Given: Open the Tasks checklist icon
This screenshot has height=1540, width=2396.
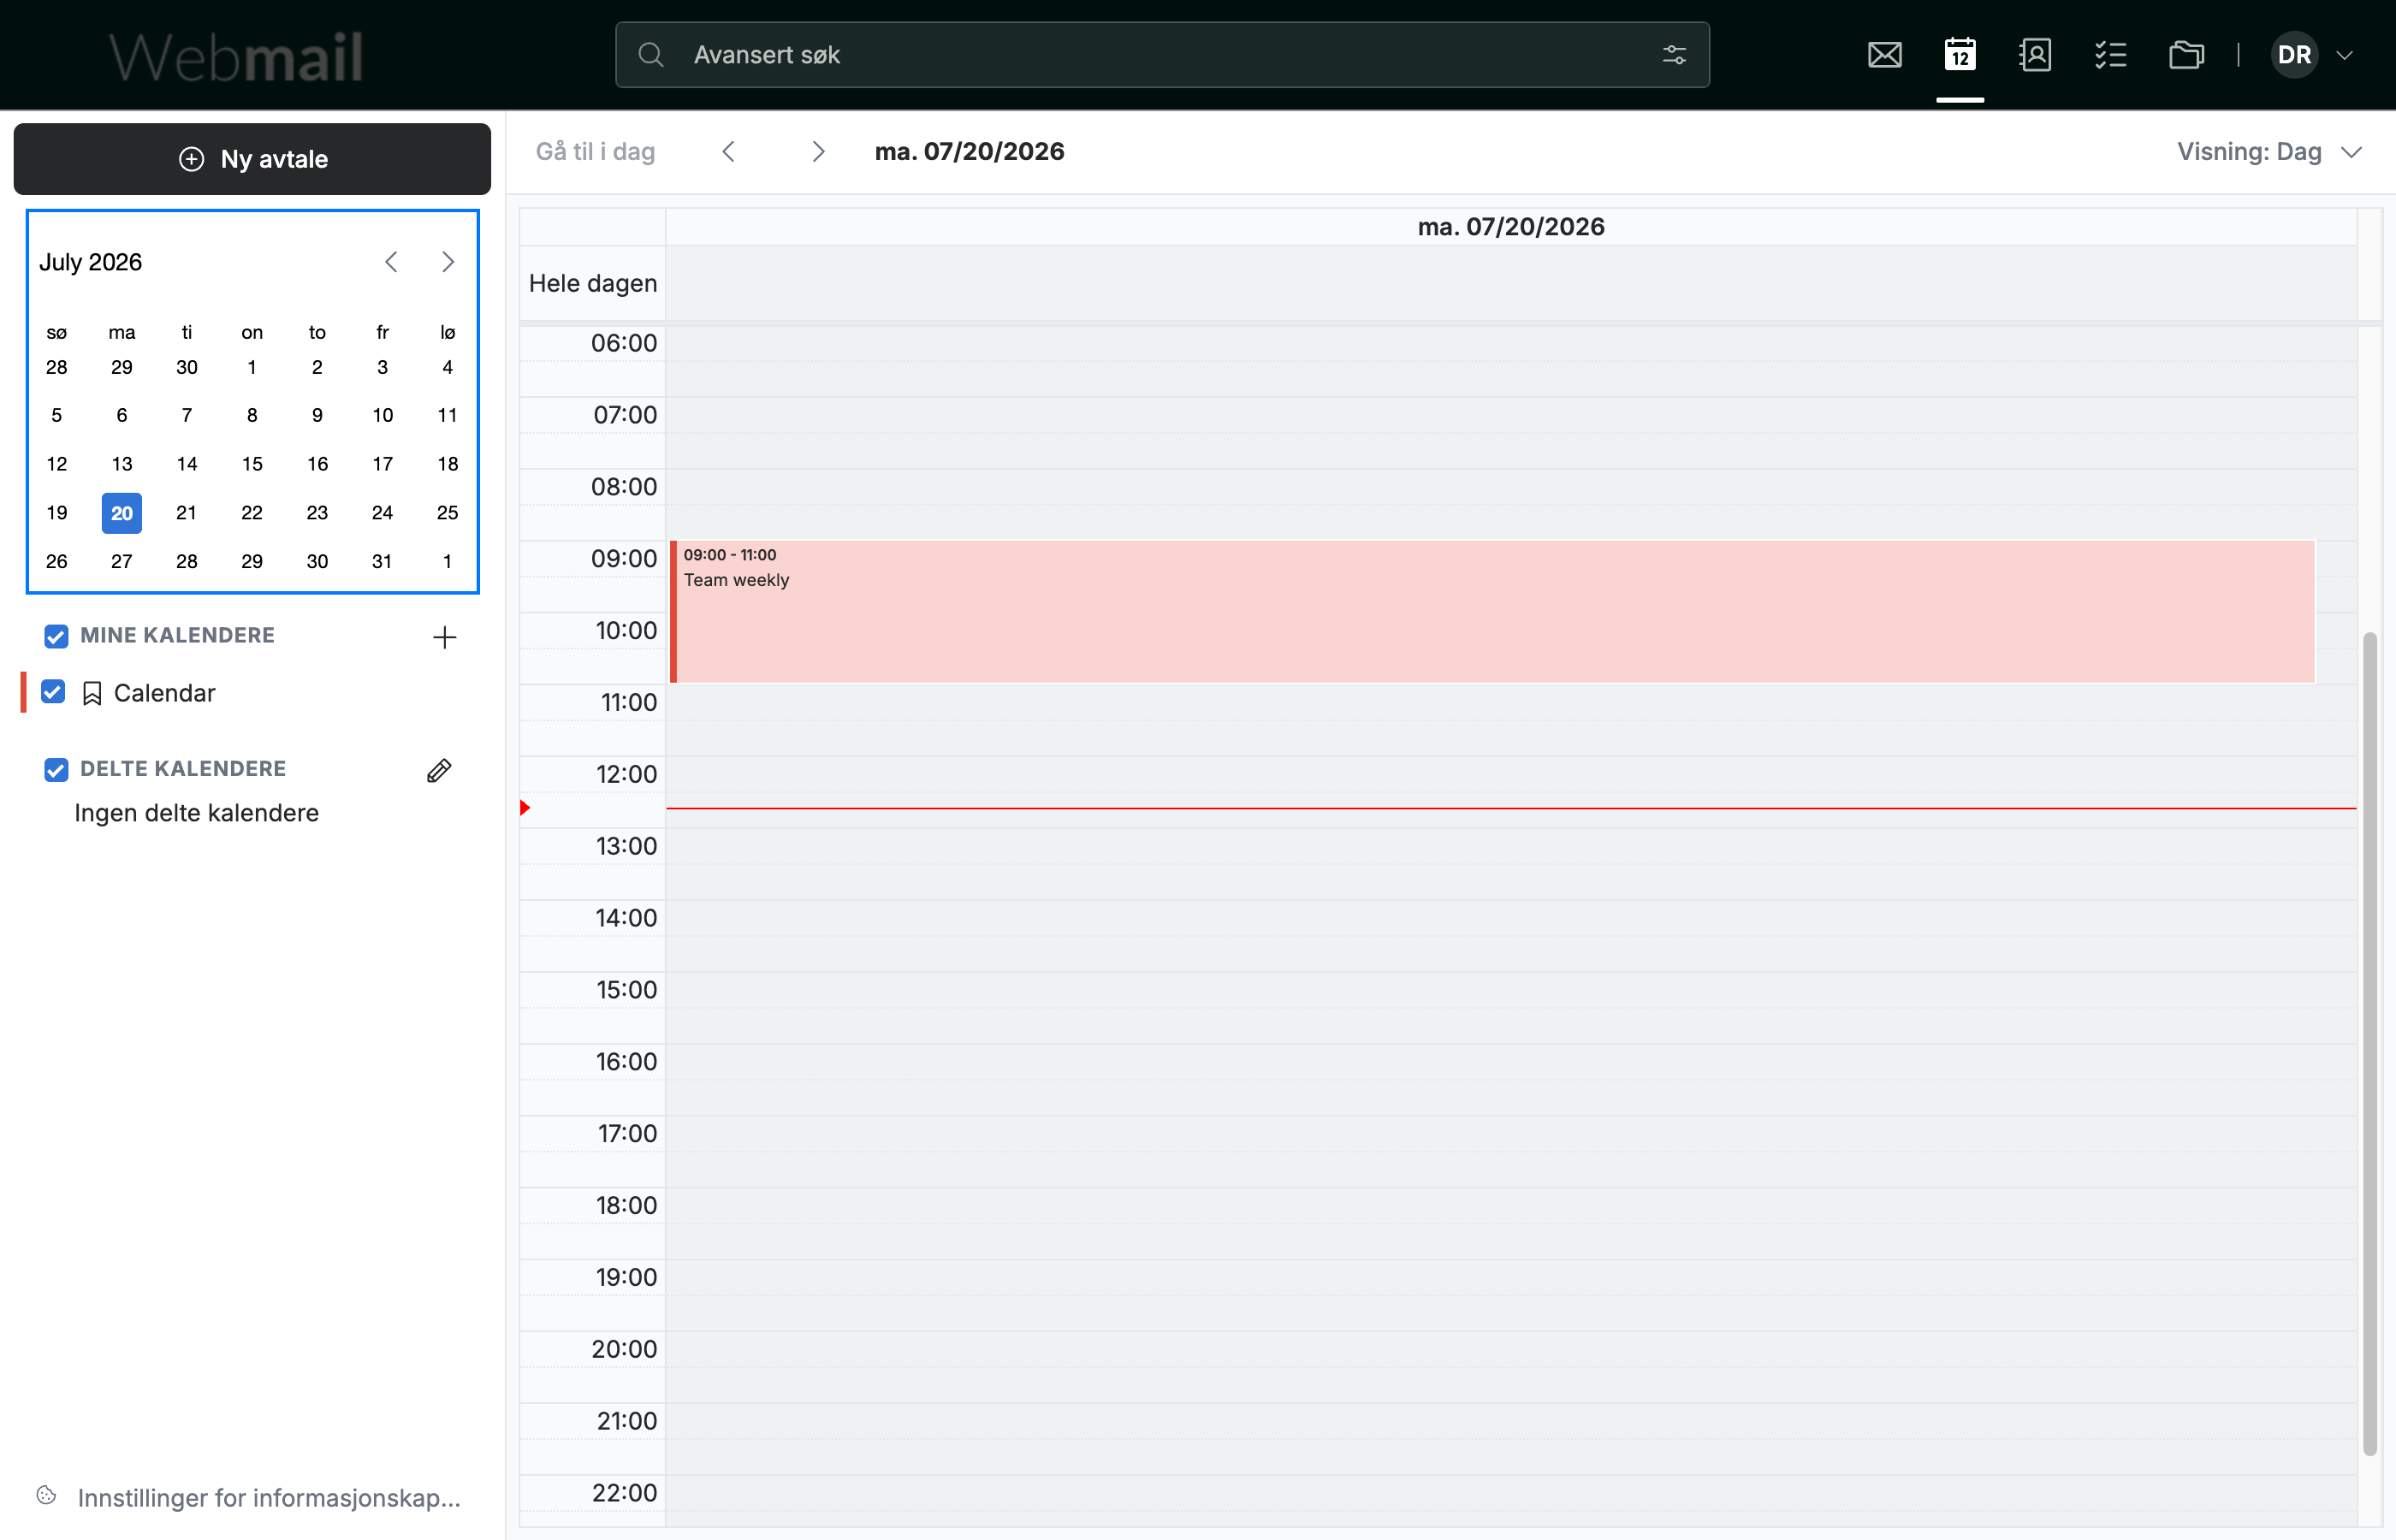Looking at the screenshot, I should click(x=2110, y=55).
